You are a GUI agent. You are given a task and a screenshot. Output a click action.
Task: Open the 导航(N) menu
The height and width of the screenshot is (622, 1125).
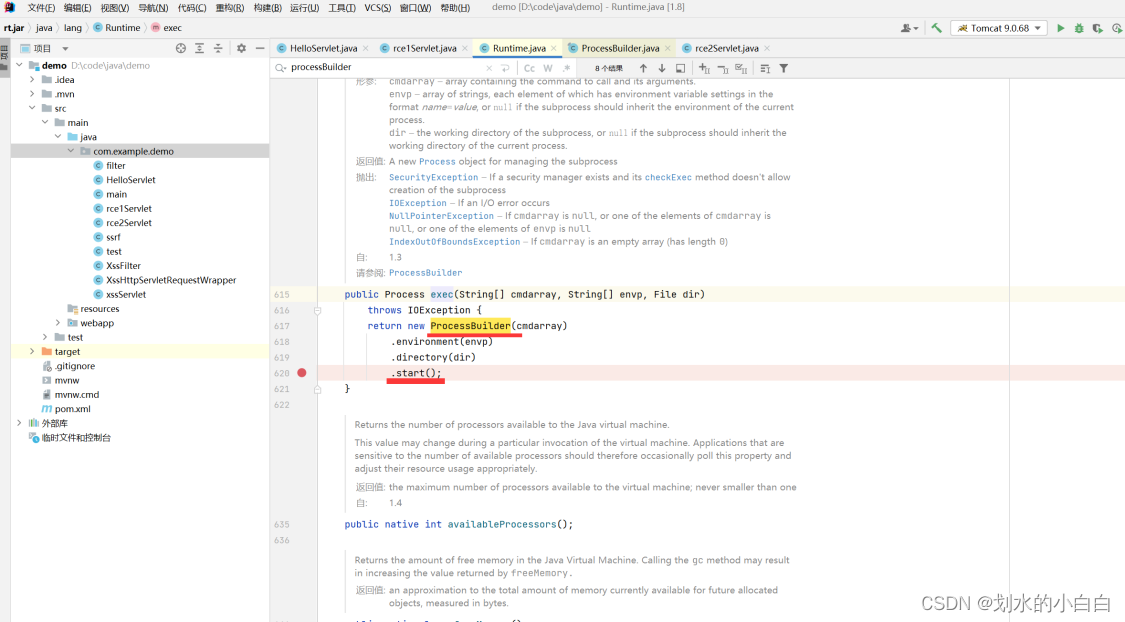(x=153, y=8)
